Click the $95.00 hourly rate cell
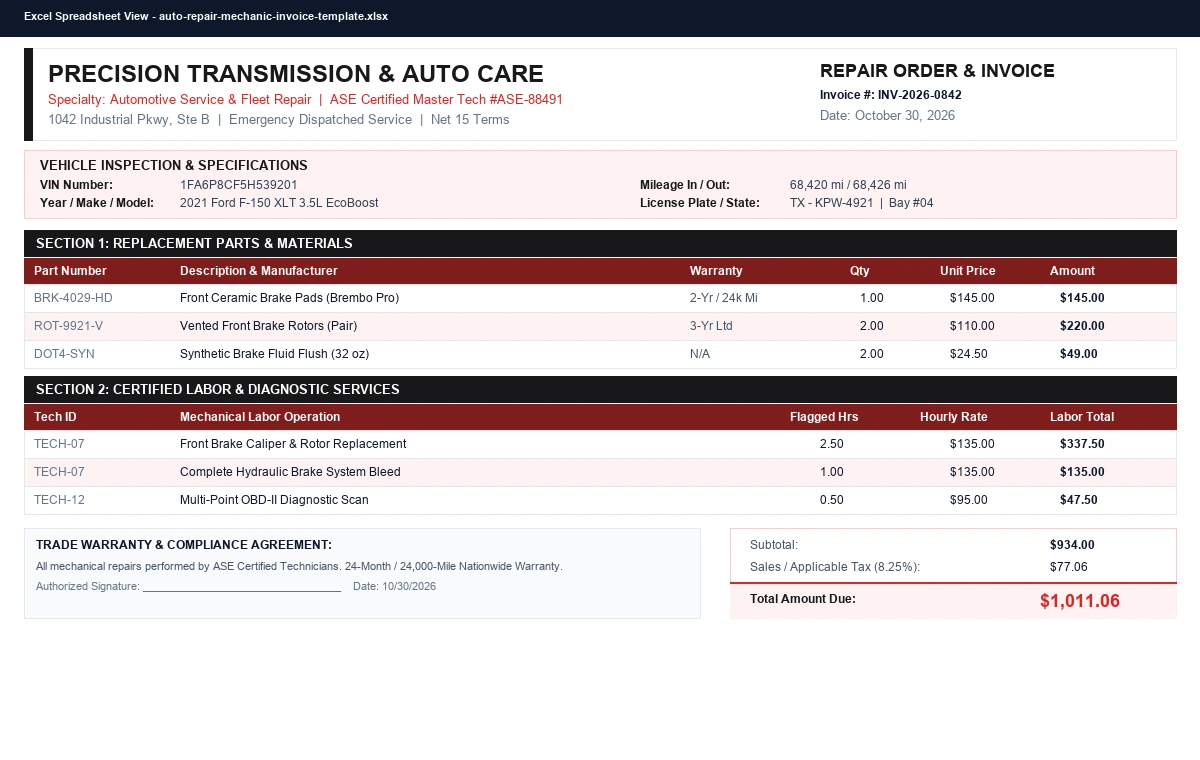1200x760 pixels. point(969,500)
